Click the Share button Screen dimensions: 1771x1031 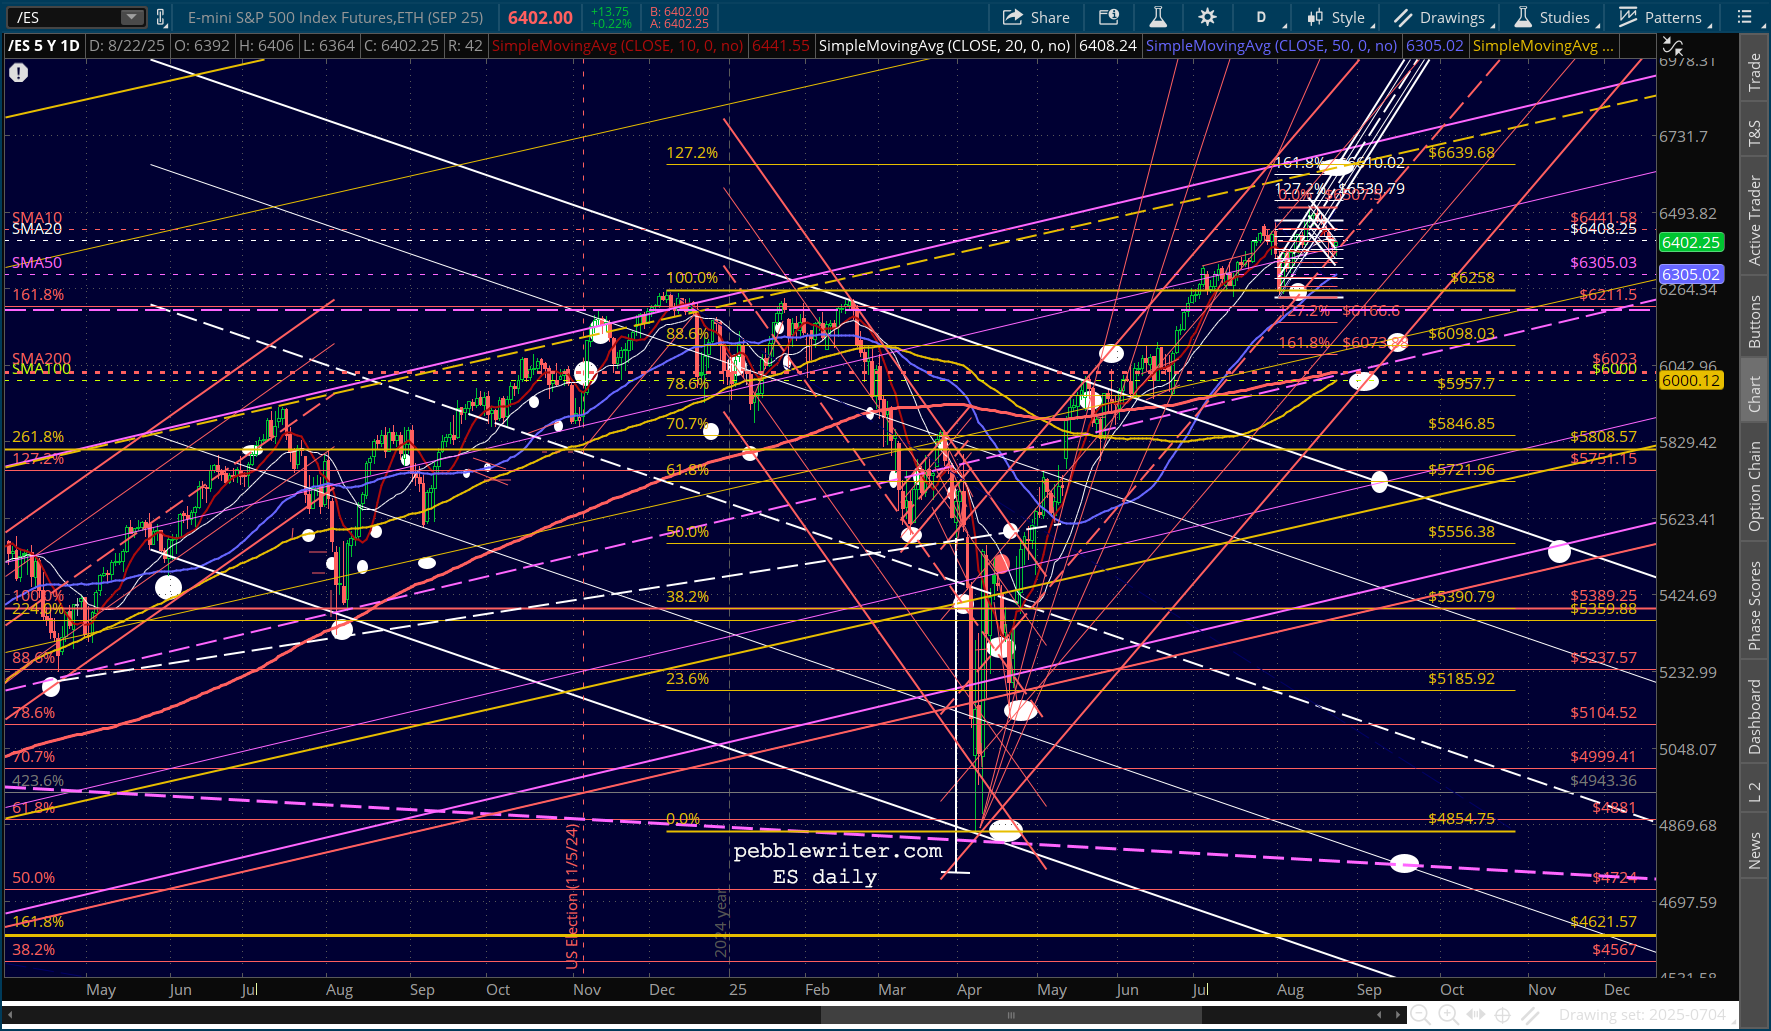[1036, 17]
